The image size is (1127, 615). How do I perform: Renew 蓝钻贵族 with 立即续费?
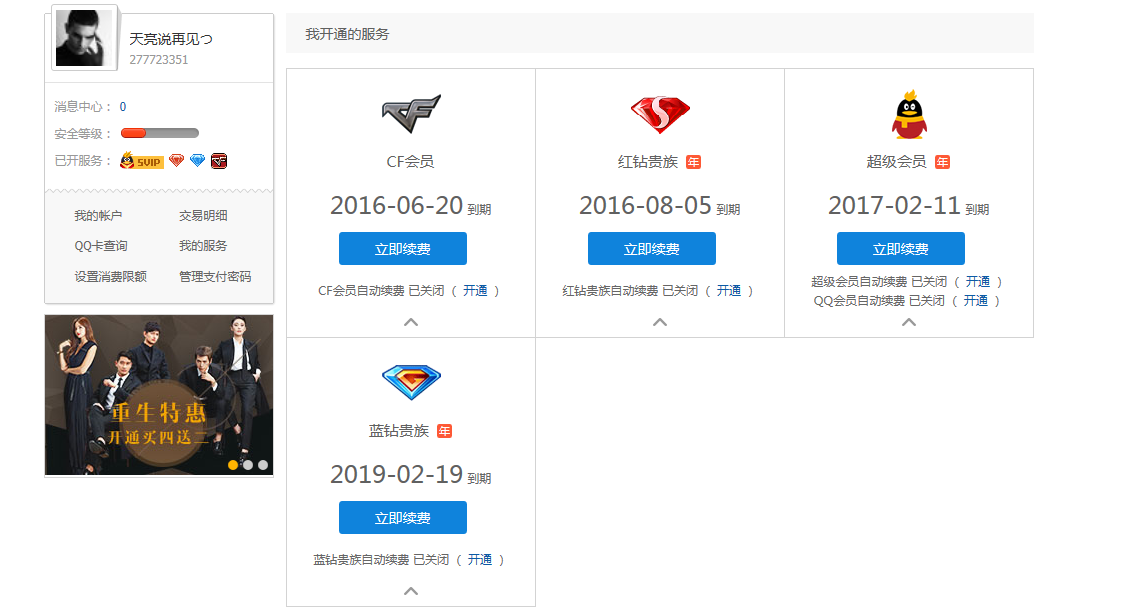click(403, 517)
